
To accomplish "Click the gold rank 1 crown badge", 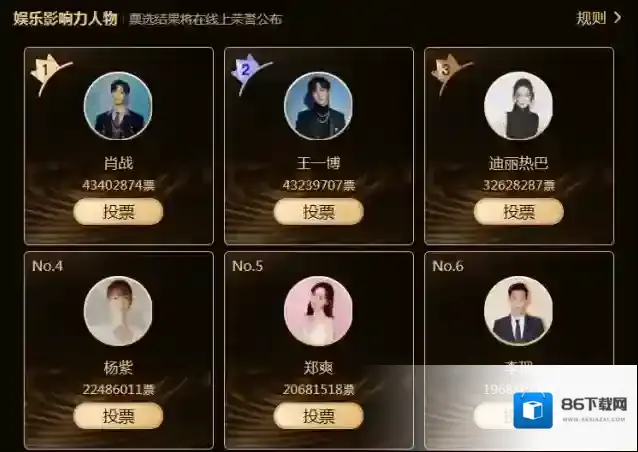I will 48,73.
